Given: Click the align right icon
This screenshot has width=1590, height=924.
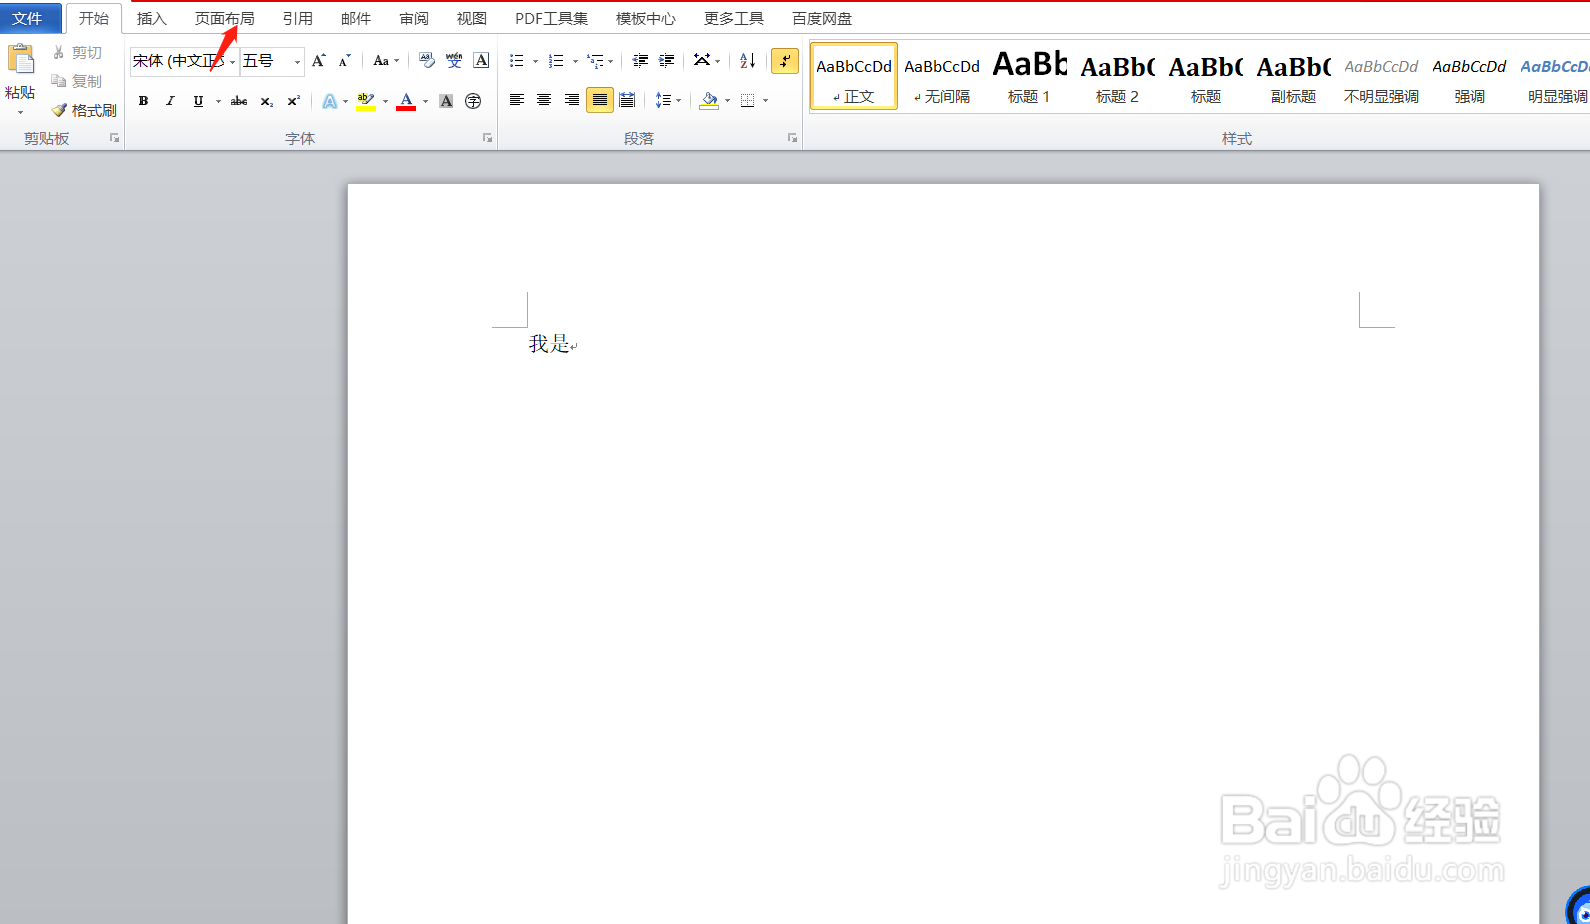Looking at the screenshot, I should (571, 100).
